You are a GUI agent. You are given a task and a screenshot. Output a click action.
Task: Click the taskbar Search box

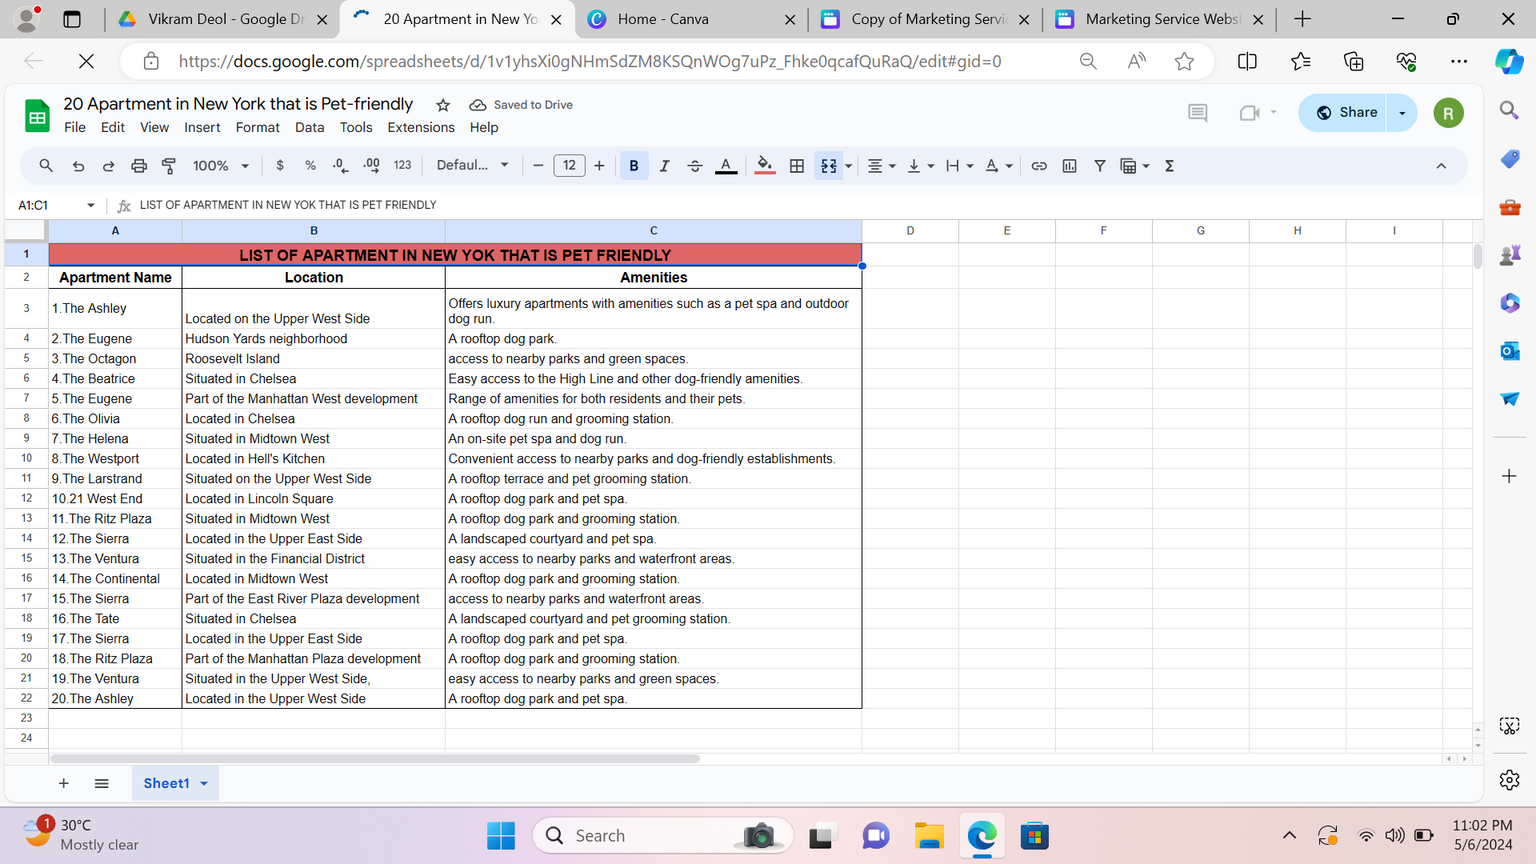click(x=664, y=836)
